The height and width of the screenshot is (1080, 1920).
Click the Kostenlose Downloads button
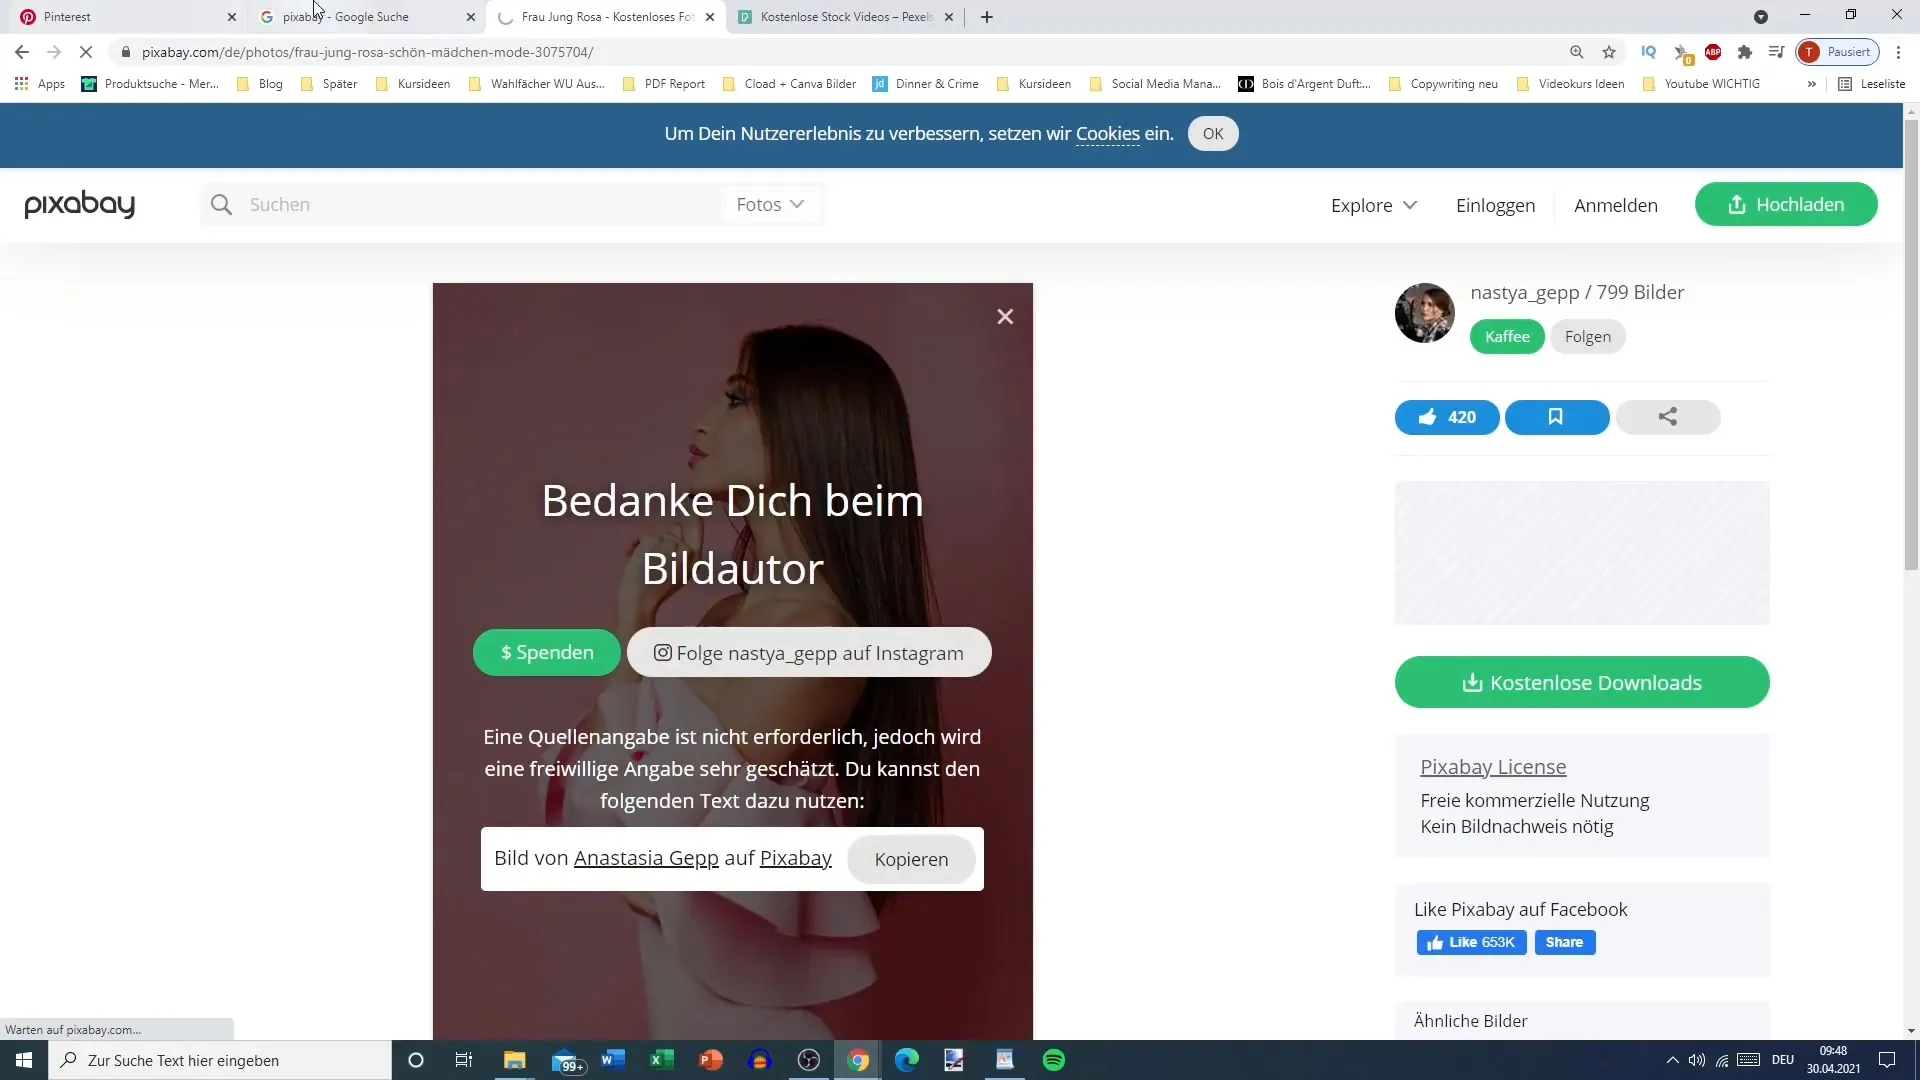click(x=1581, y=683)
